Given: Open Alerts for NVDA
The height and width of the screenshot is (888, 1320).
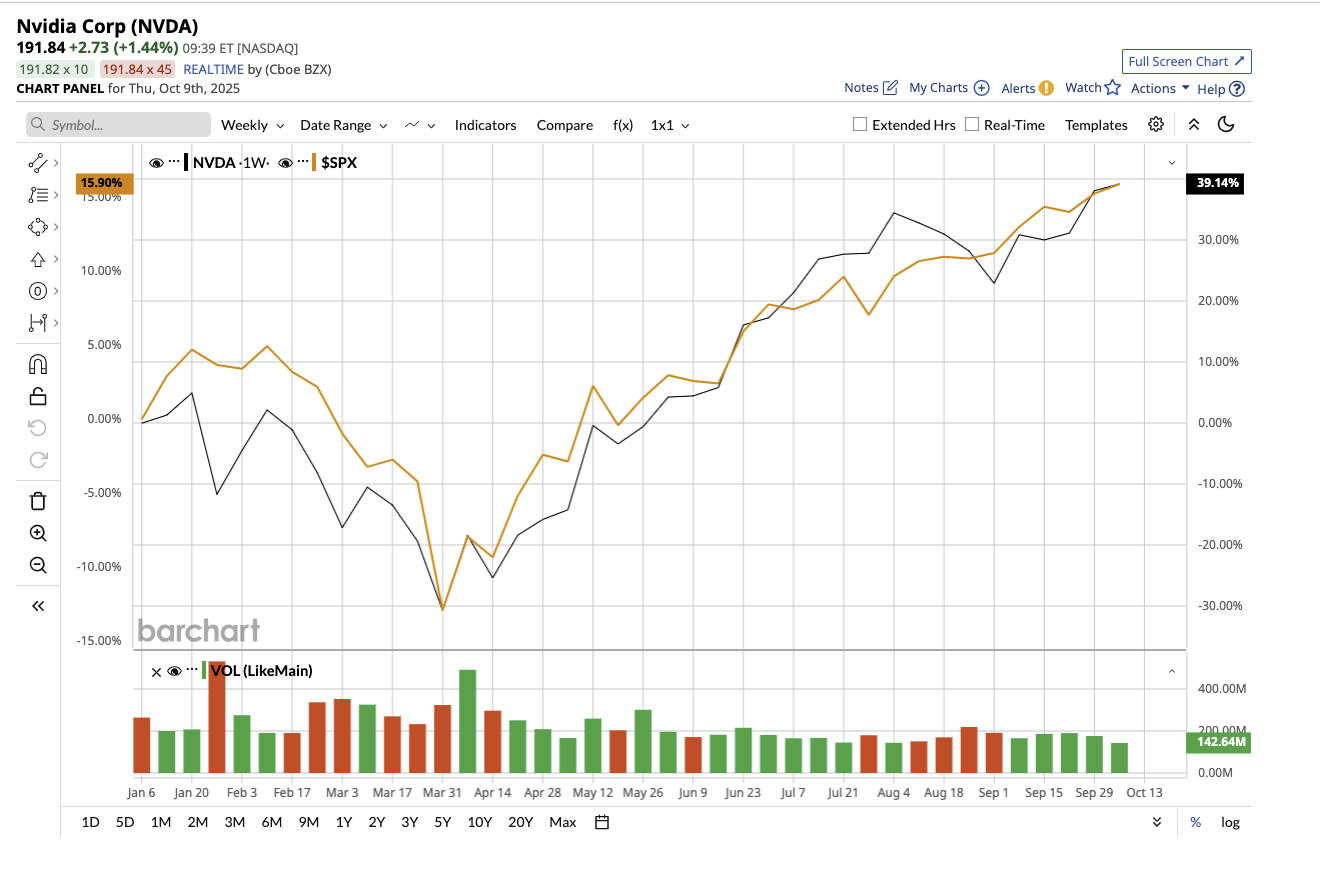Looking at the screenshot, I should point(1027,88).
